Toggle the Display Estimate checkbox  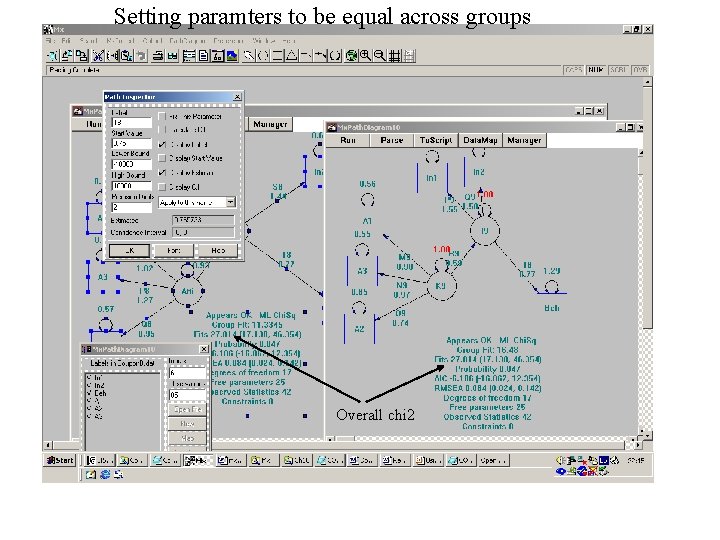(x=162, y=173)
